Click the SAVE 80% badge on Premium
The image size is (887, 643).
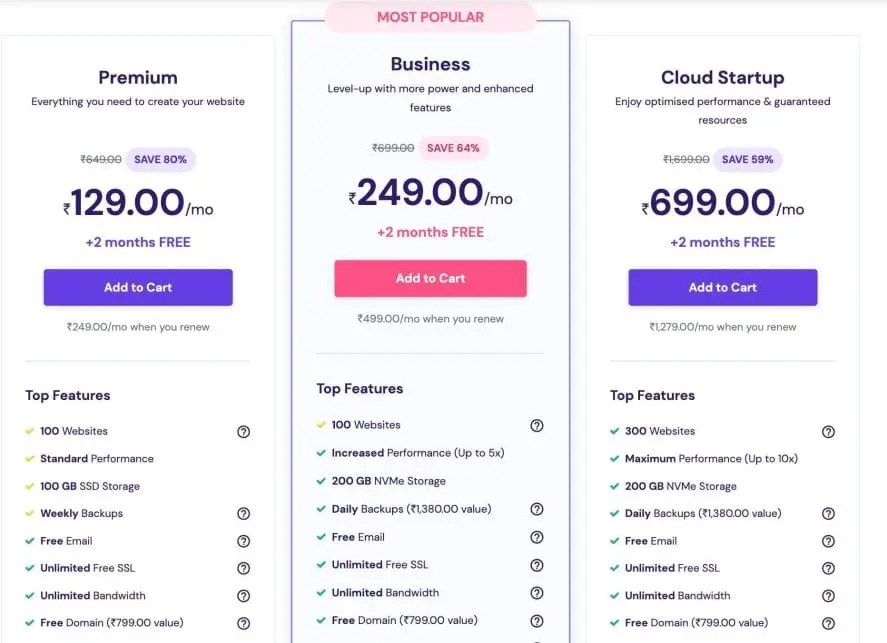point(160,159)
